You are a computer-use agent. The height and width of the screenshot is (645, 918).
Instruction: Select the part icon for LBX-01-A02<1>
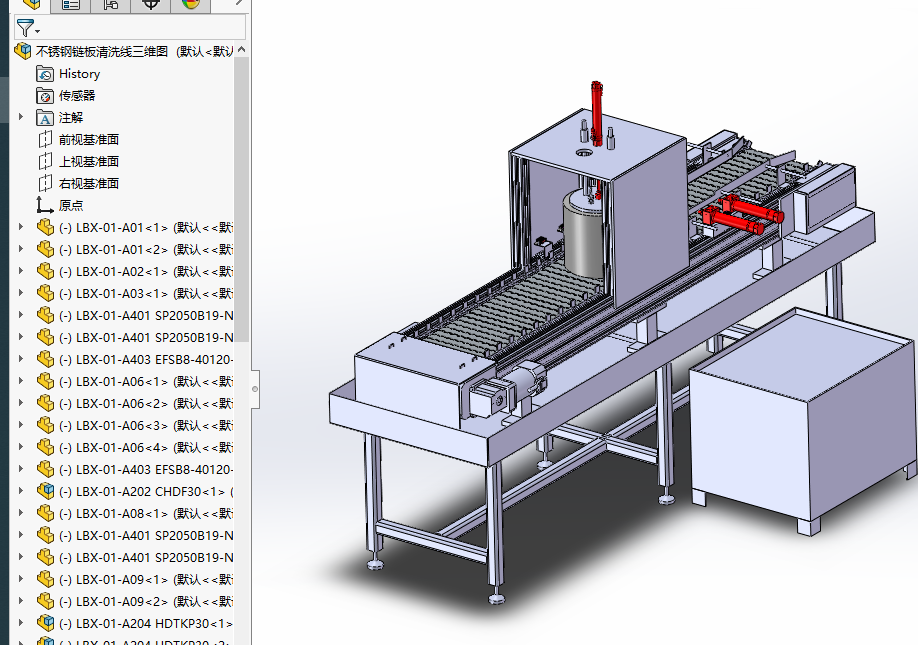45,272
